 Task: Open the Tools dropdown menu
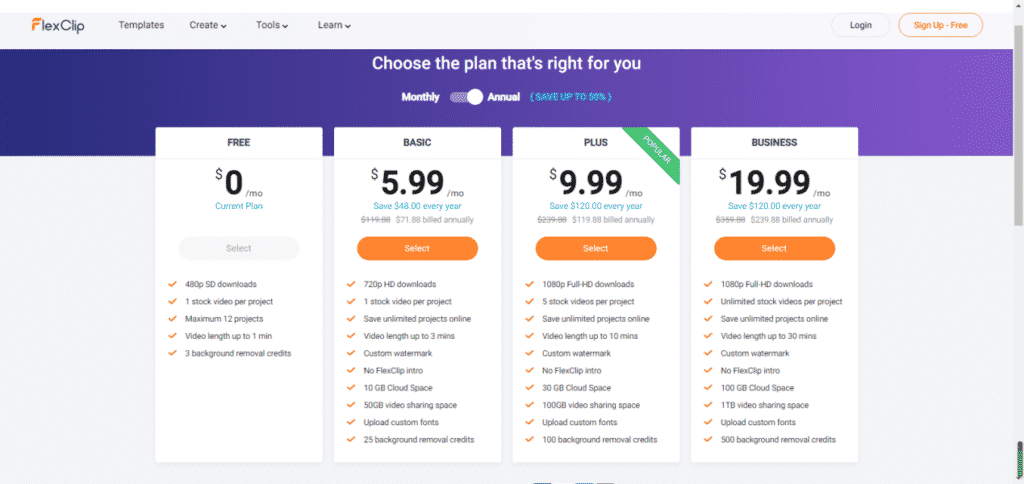click(x=272, y=25)
